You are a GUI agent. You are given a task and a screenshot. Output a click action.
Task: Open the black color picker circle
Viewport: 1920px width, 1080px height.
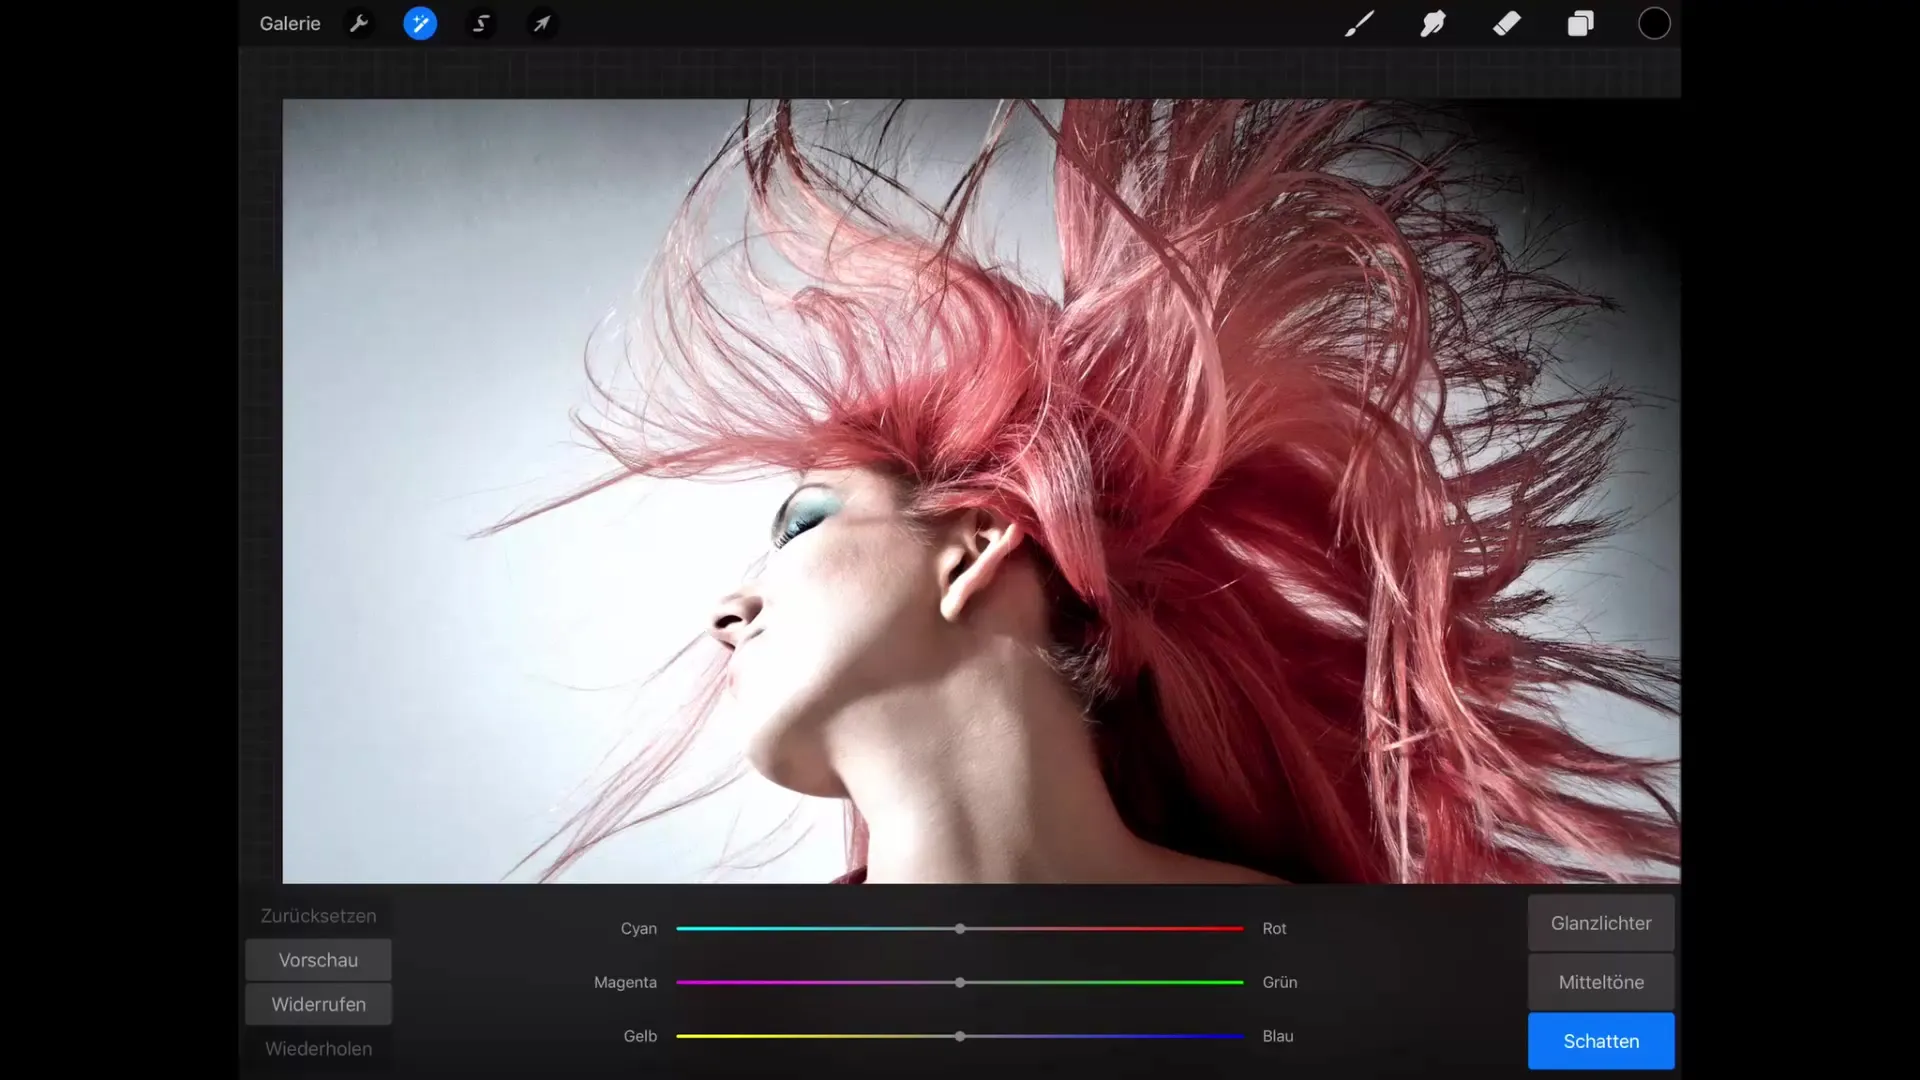pyautogui.click(x=1654, y=23)
